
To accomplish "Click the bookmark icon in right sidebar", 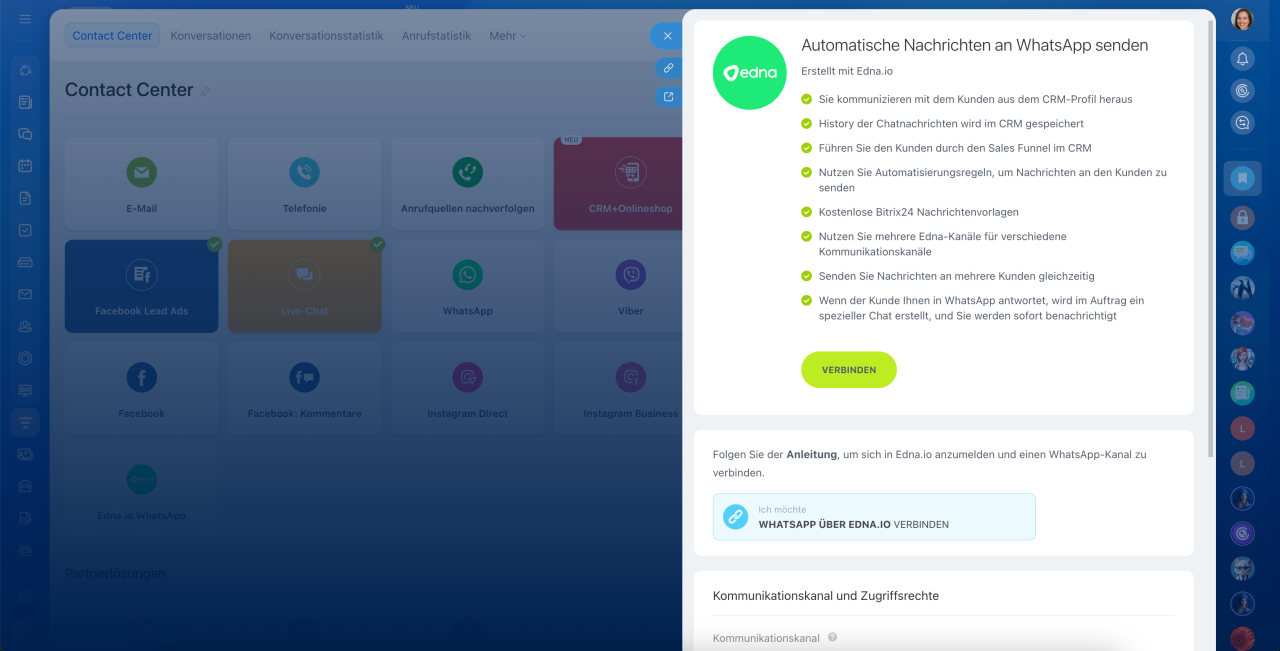I will click(1242, 178).
